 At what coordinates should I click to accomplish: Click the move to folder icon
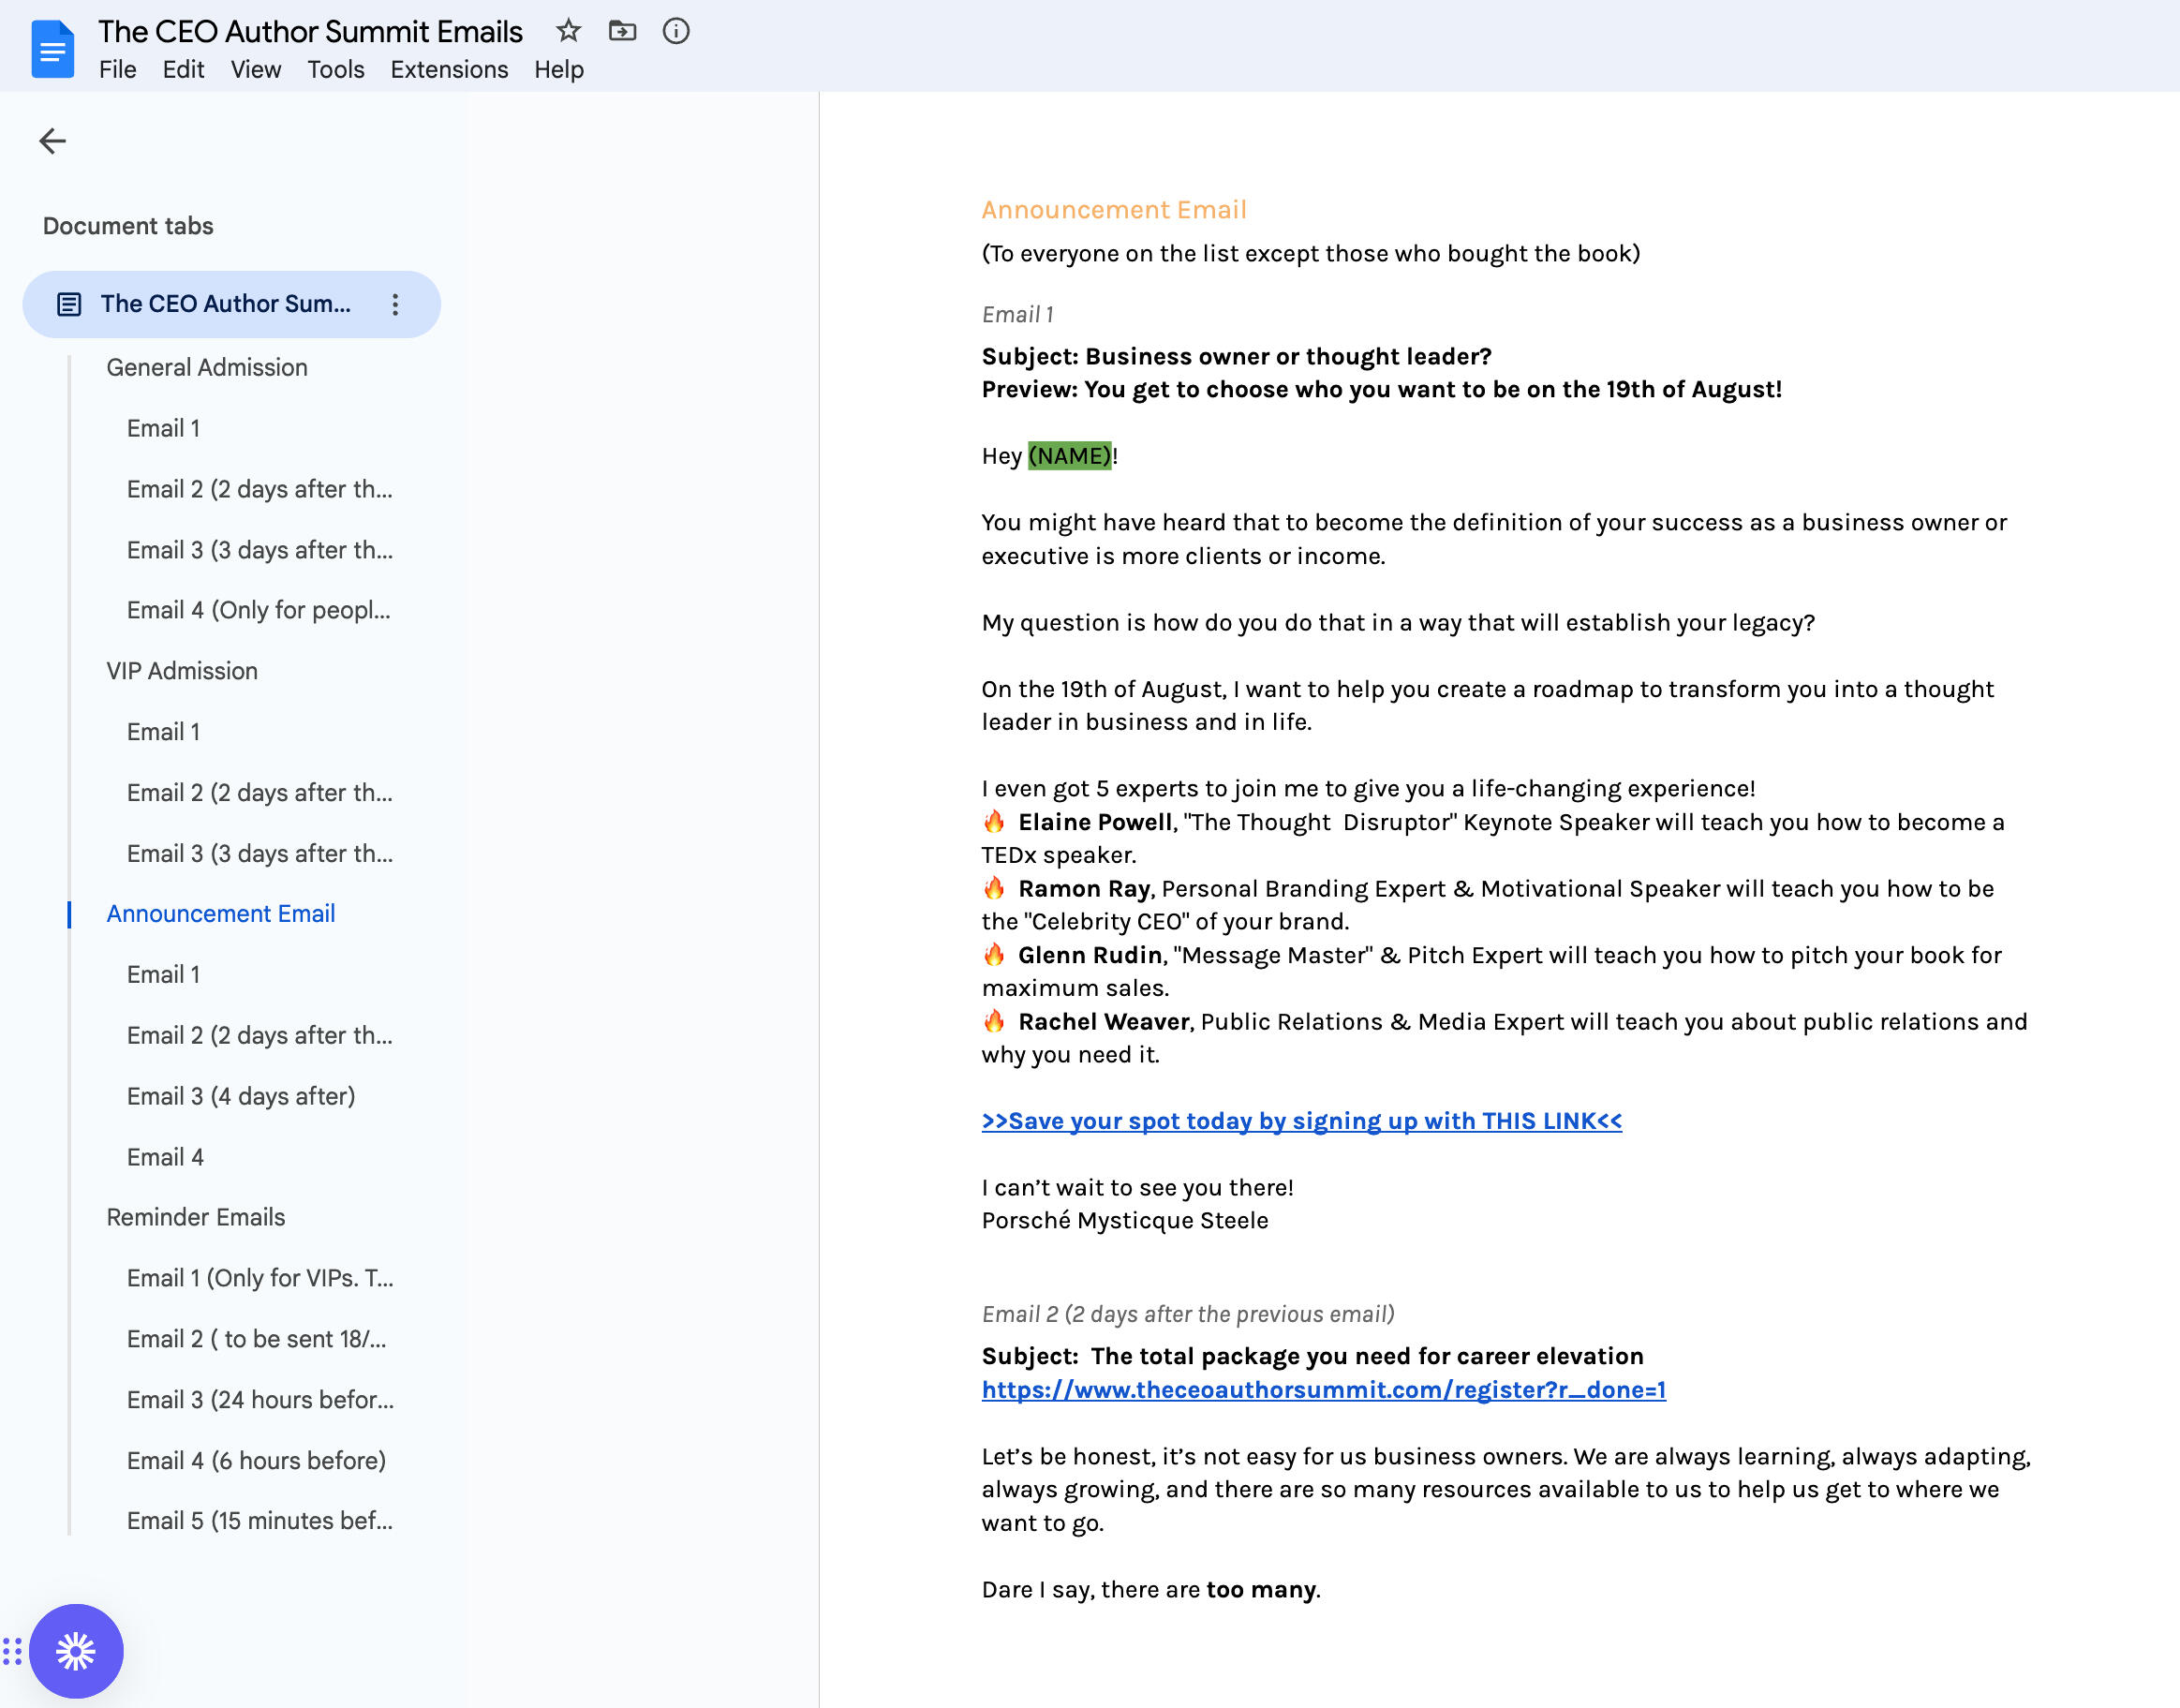[622, 31]
